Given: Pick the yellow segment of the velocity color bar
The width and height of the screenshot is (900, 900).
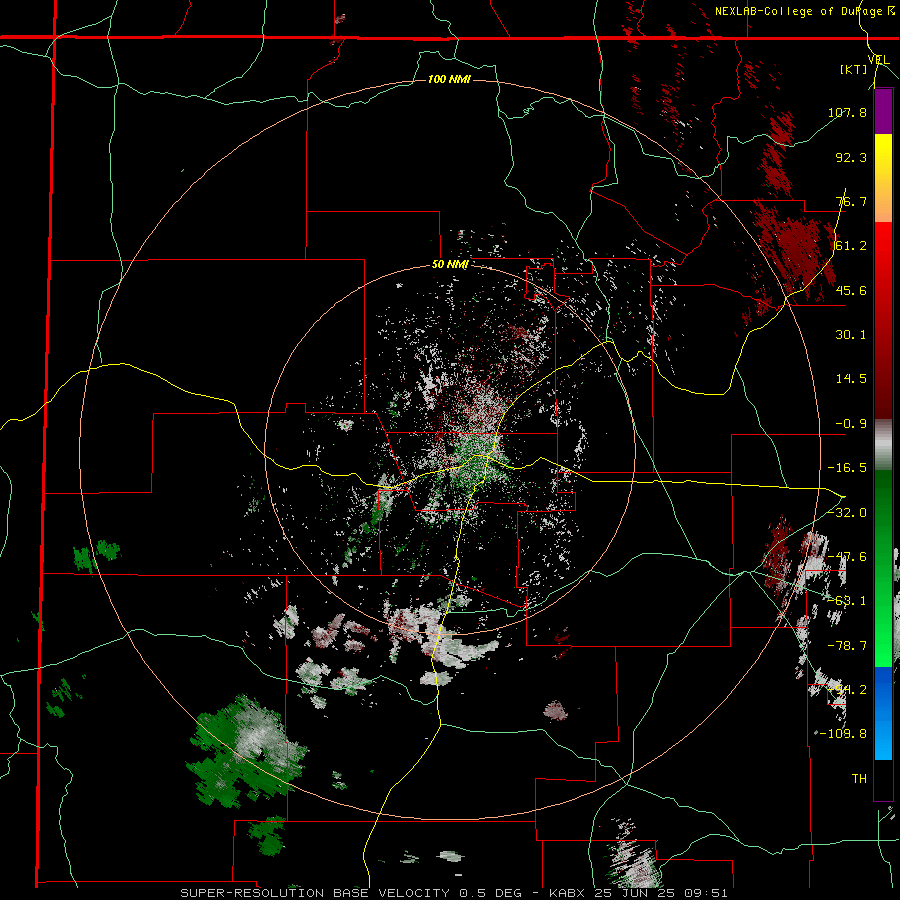Looking at the screenshot, I should (883, 156).
